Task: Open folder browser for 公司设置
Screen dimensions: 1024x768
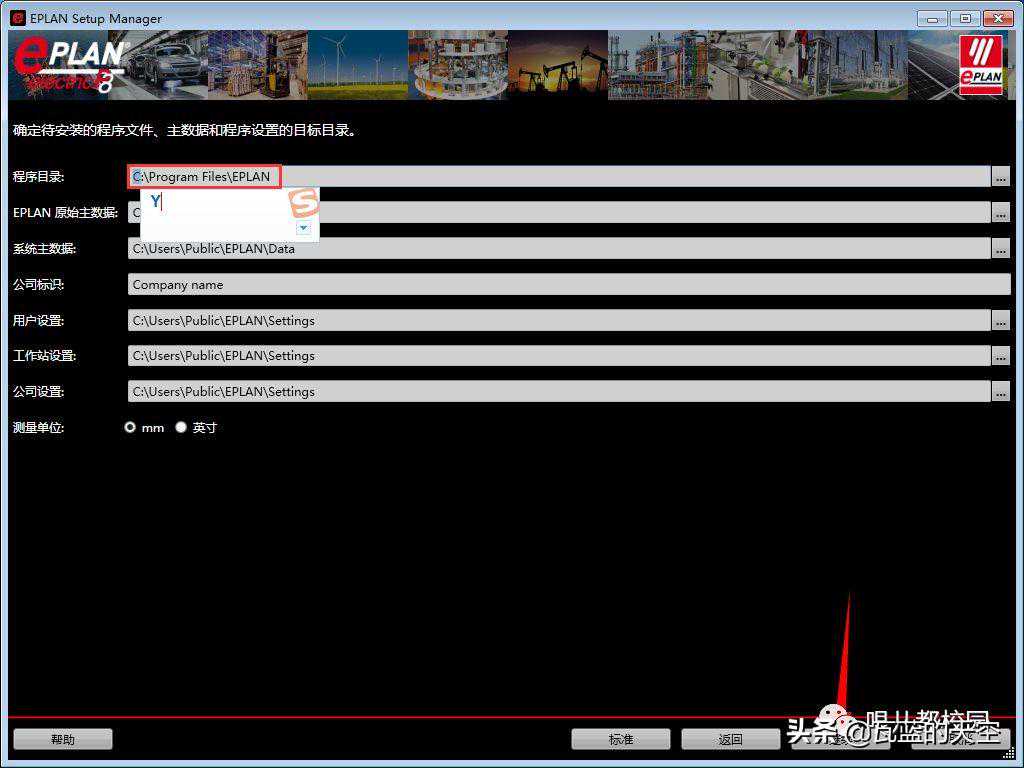Action: 1001,392
